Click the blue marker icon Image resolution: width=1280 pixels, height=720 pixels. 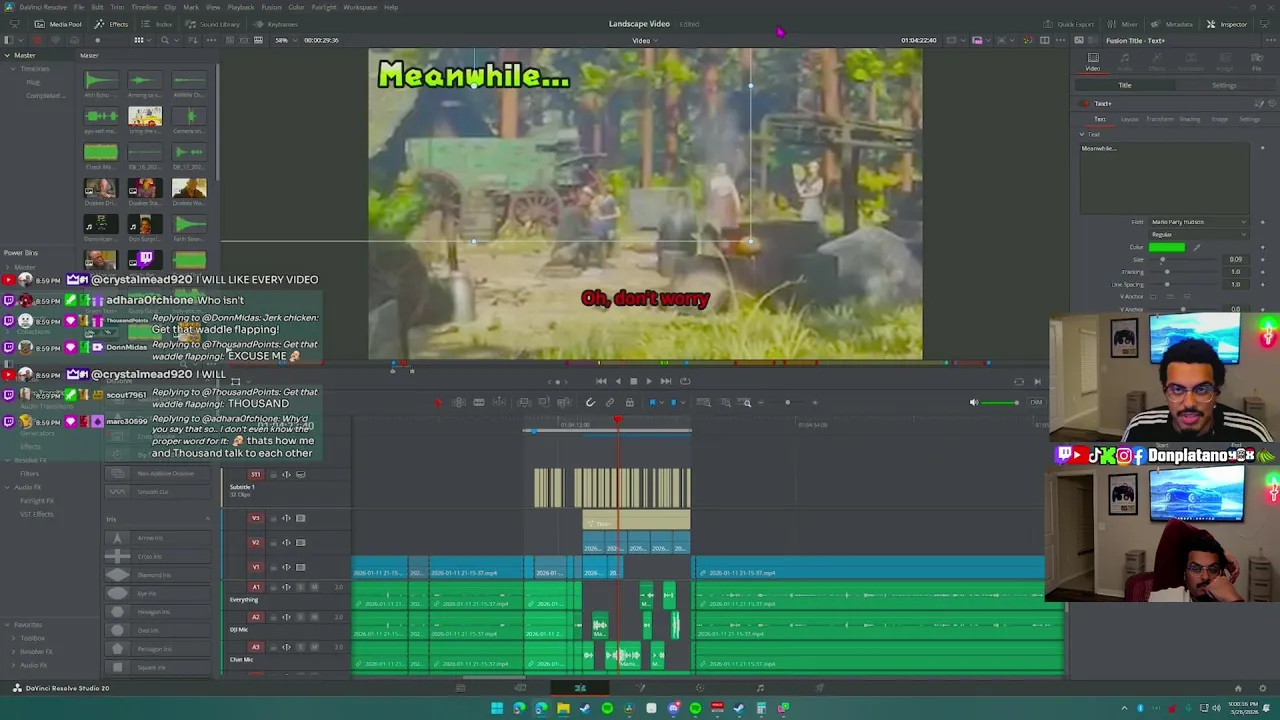click(673, 403)
